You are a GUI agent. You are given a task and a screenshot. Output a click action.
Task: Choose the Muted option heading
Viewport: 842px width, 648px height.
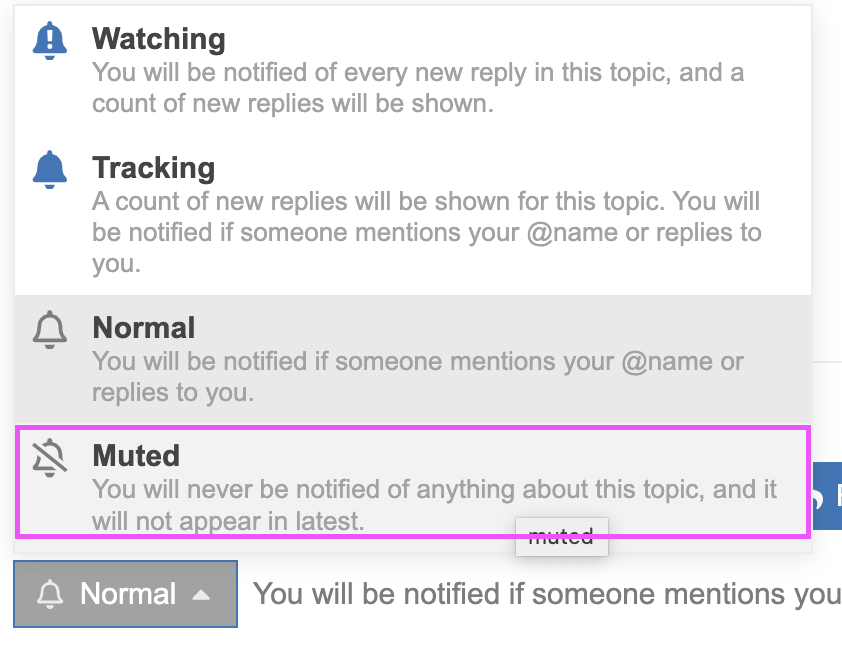tap(136, 456)
